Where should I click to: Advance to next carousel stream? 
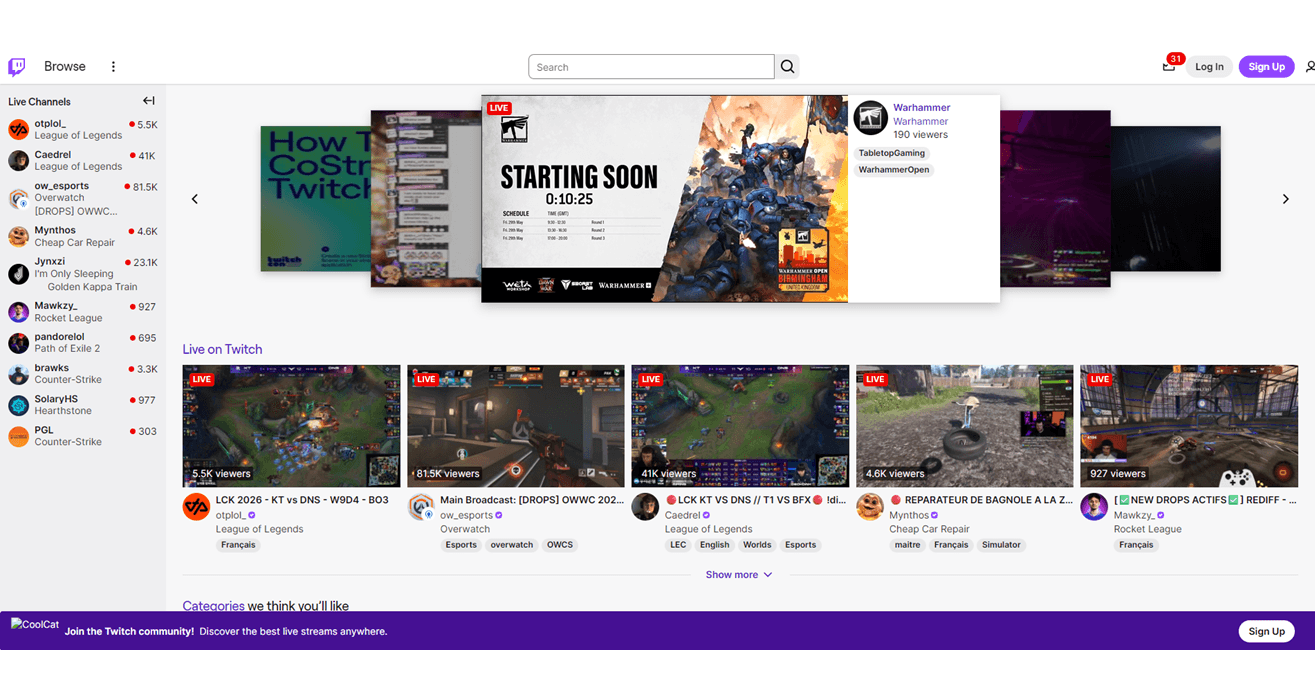click(1286, 199)
